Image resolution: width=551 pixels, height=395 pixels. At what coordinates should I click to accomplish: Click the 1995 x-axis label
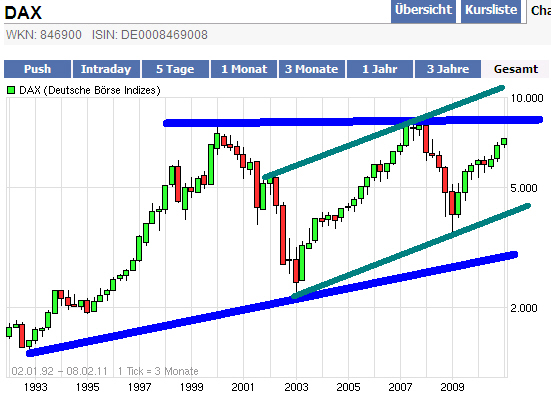(87, 387)
